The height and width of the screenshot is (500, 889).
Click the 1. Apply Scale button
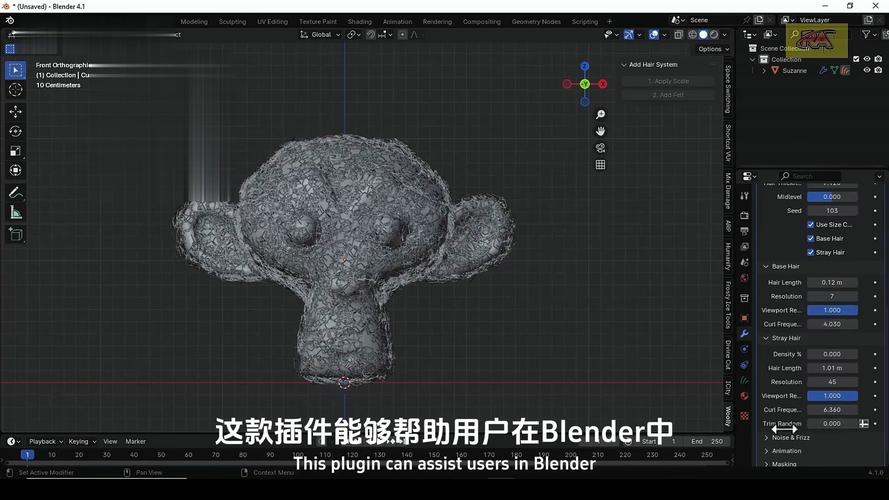click(668, 81)
